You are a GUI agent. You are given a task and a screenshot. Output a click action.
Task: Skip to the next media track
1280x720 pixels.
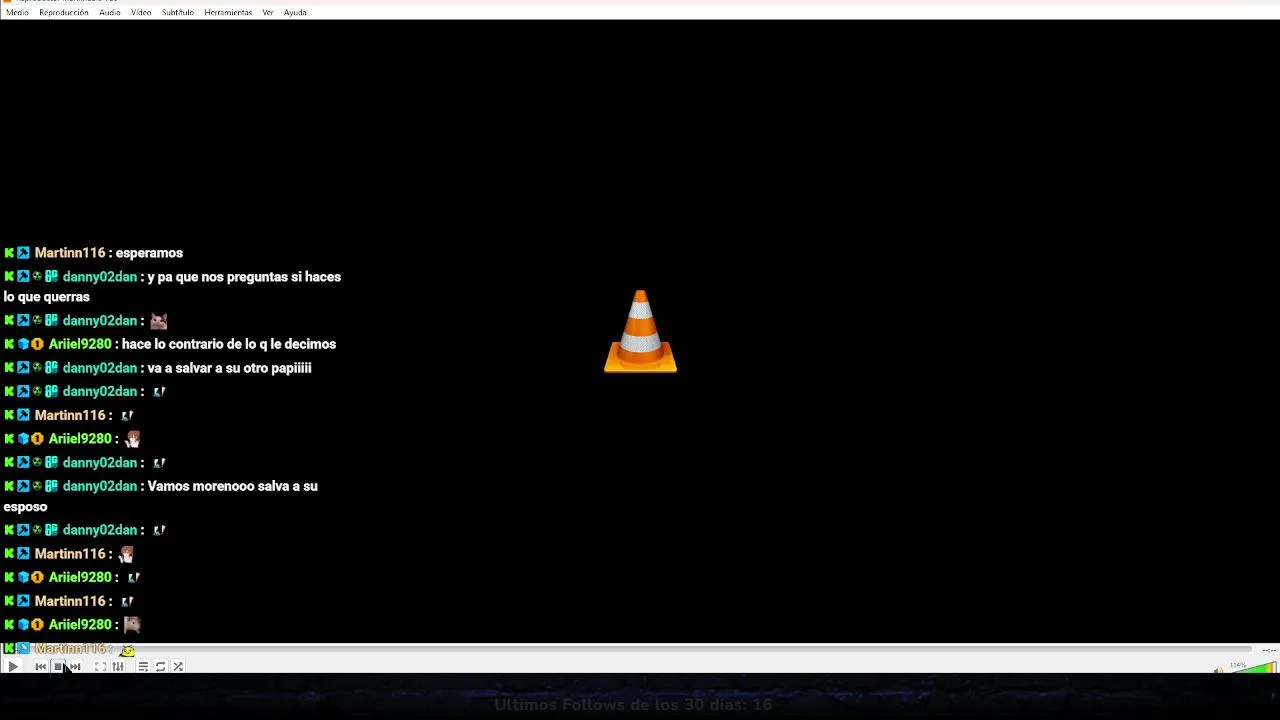point(75,667)
